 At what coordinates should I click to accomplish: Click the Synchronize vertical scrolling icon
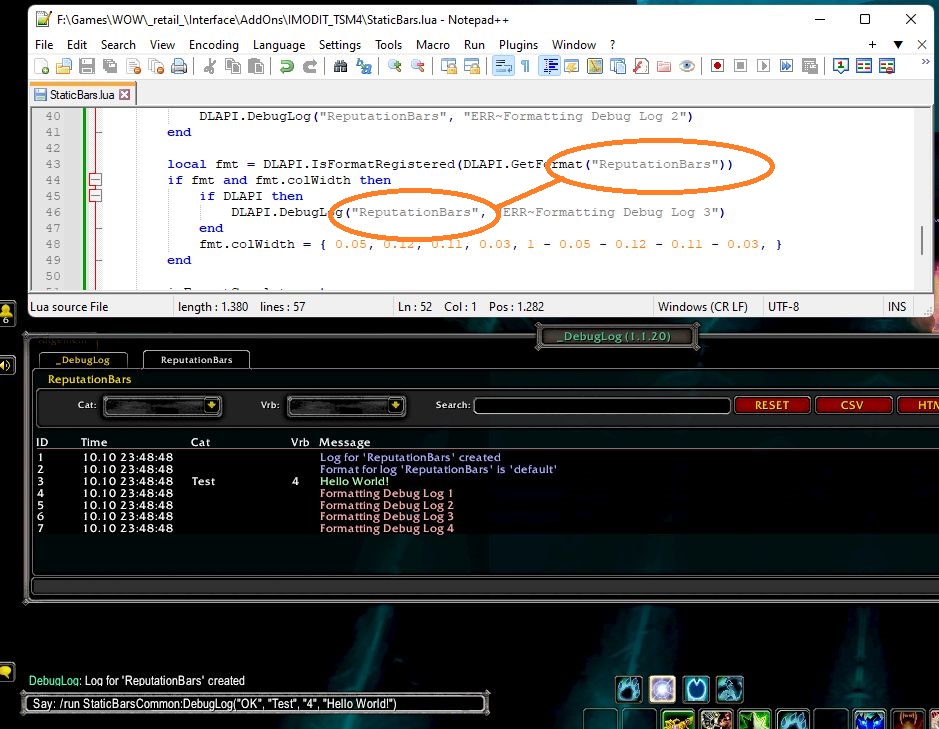(449, 66)
